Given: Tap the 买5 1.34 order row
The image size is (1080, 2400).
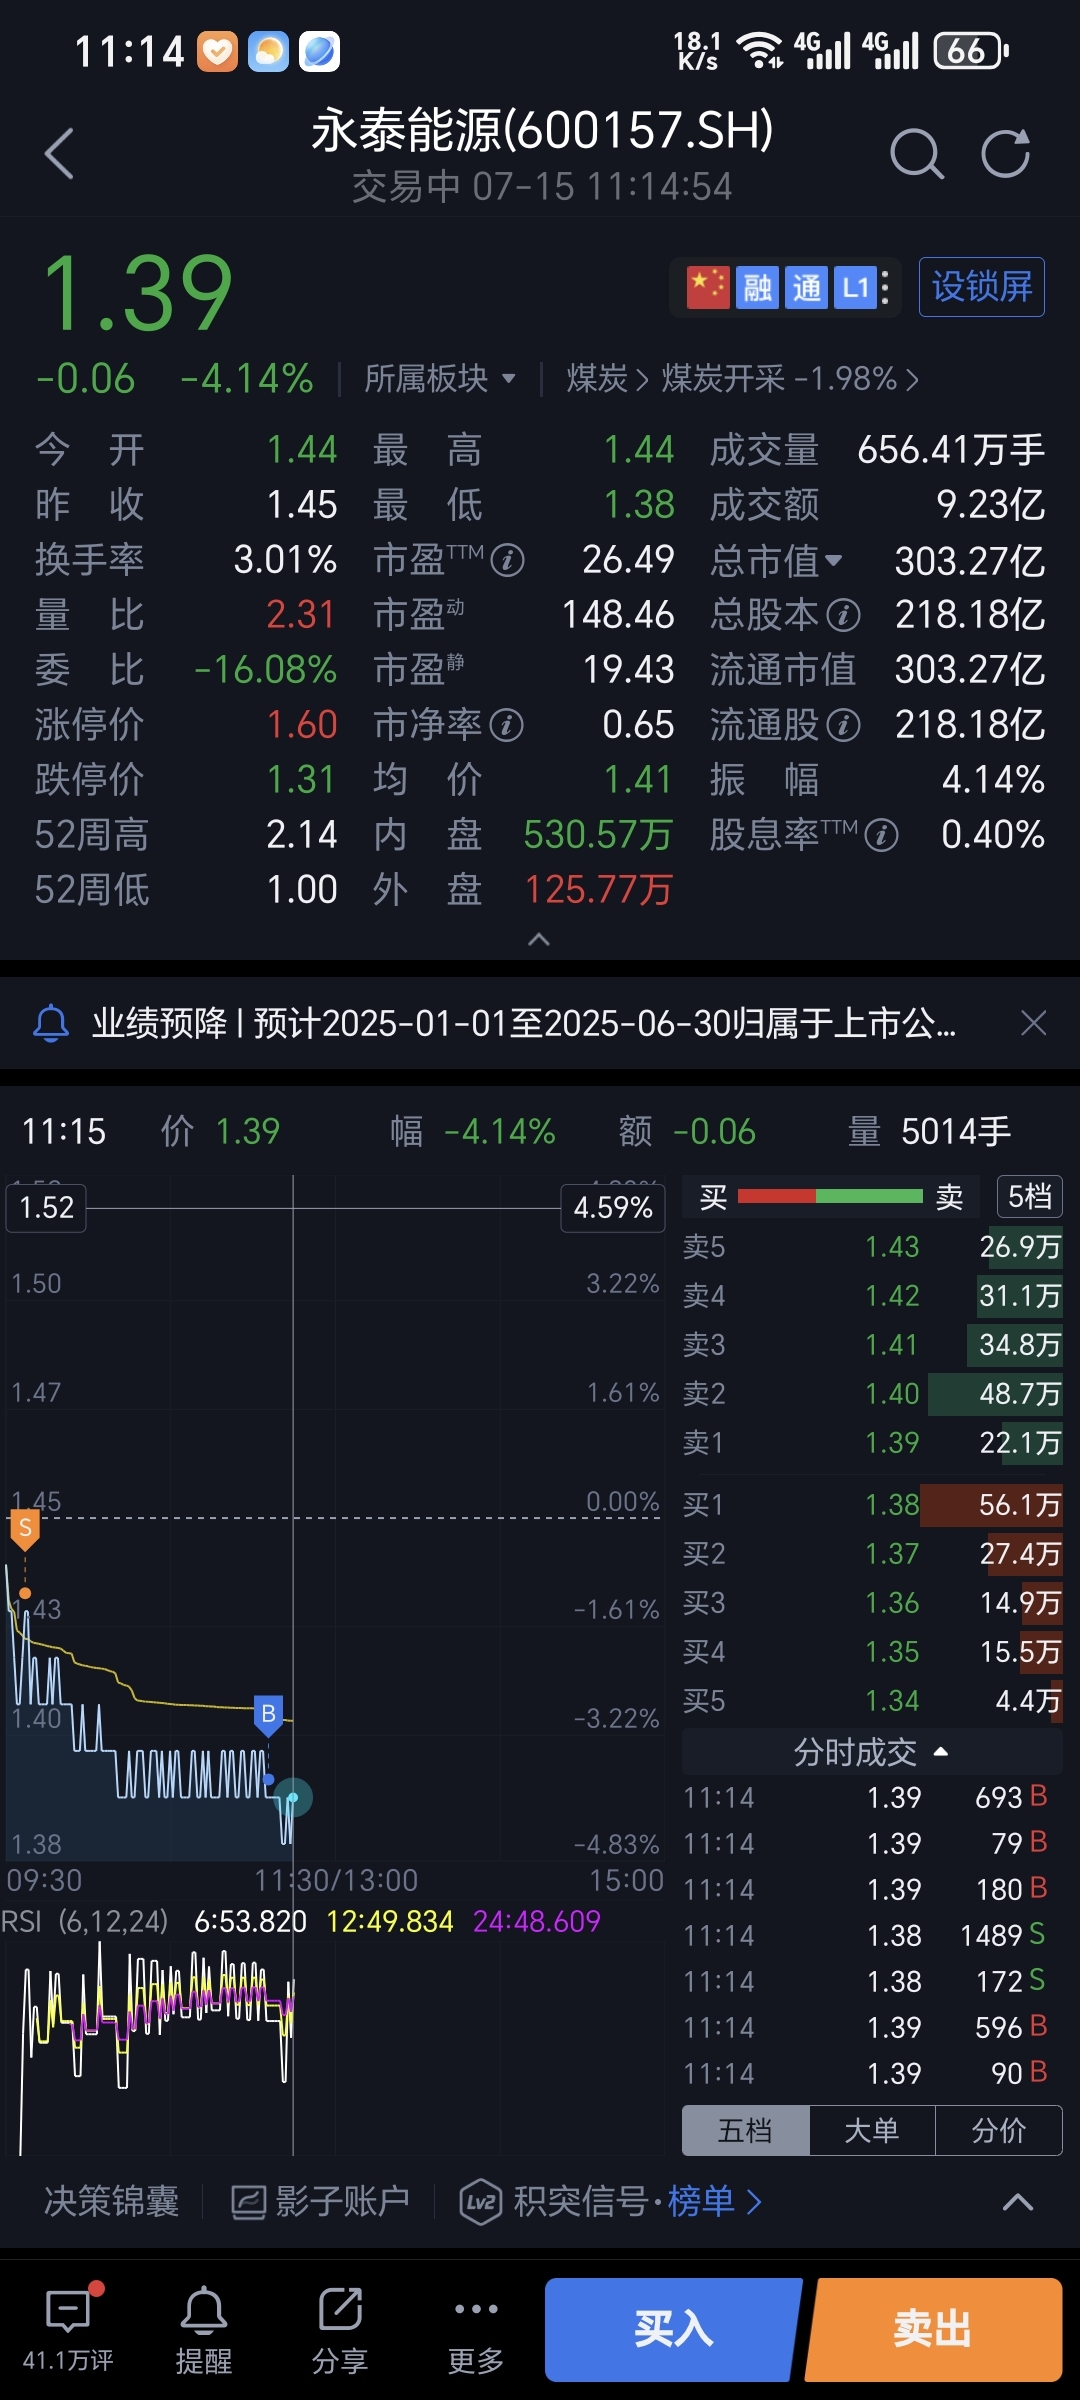Looking at the screenshot, I should [872, 1700].
